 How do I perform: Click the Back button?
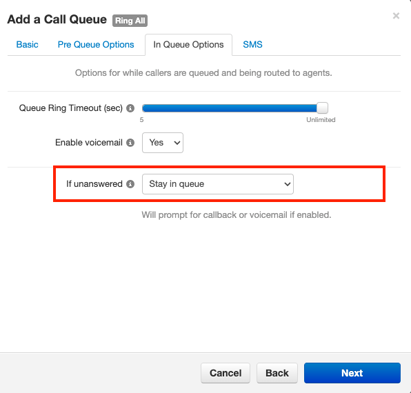tap(277, 373)
